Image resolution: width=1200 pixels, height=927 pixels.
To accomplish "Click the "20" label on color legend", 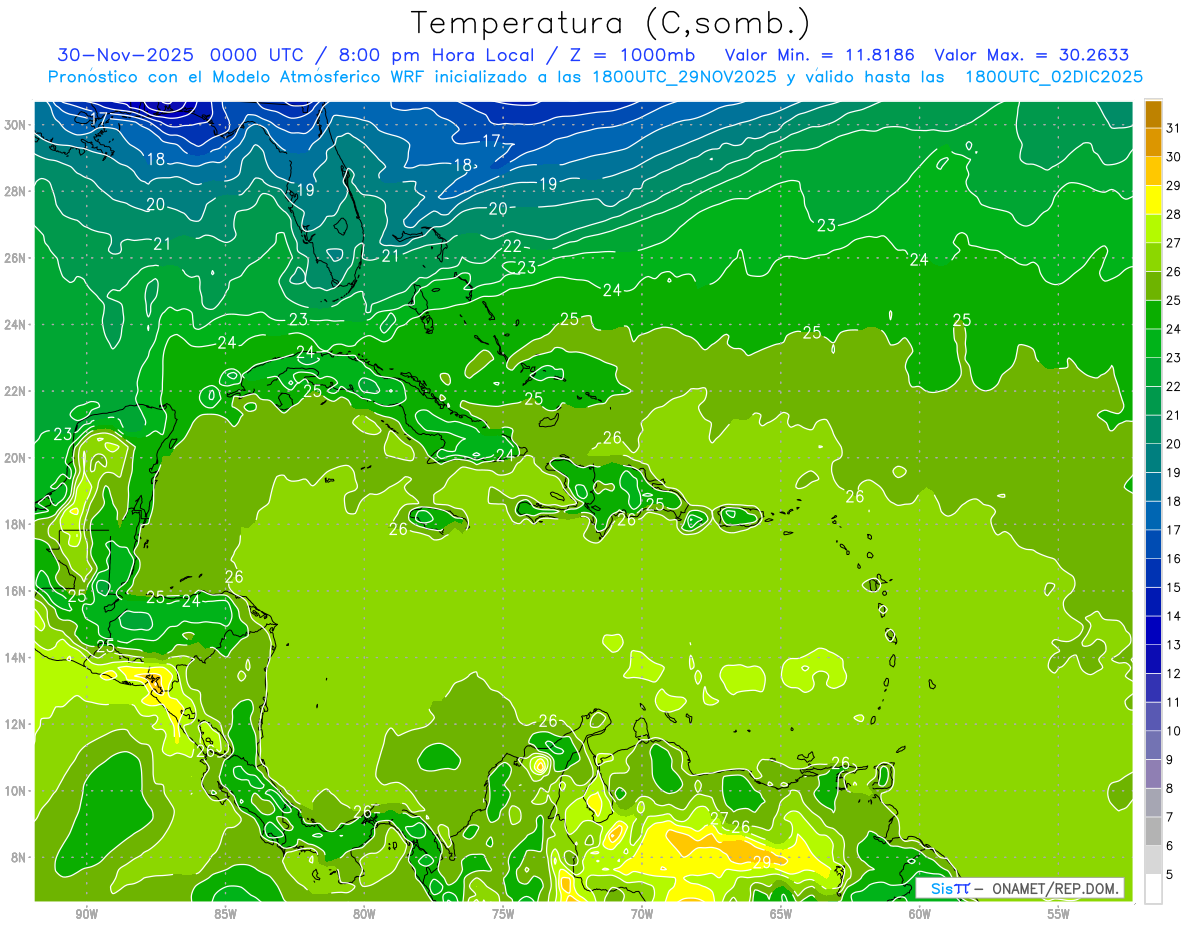I will (x=1174, y=444).
